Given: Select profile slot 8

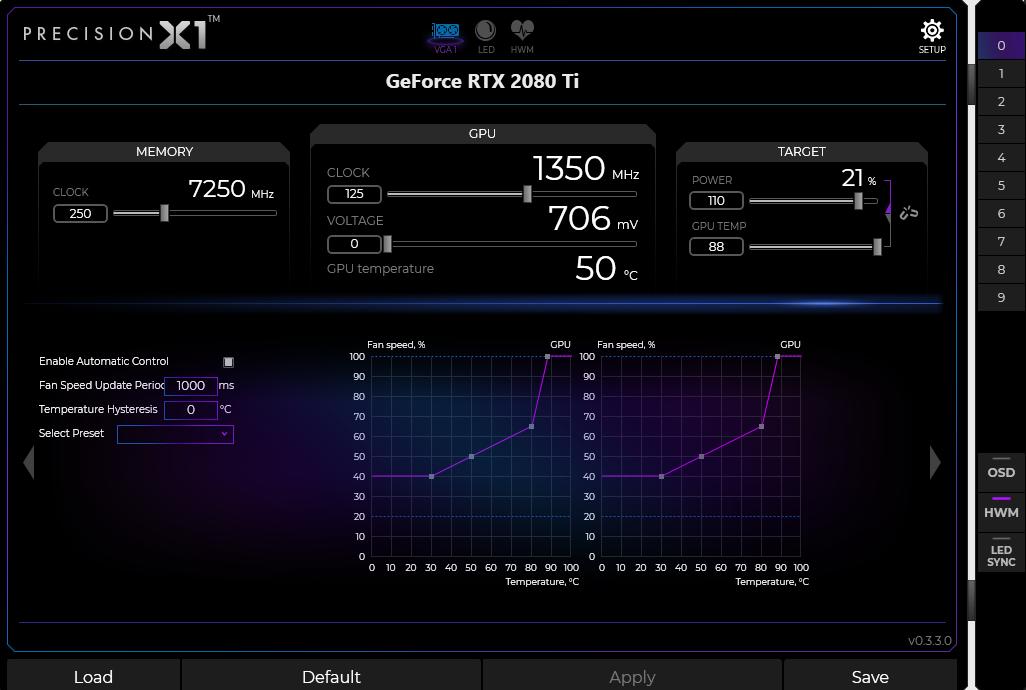Looking at the screenshot, I should pyautogui.click(x=1001, y=269).
